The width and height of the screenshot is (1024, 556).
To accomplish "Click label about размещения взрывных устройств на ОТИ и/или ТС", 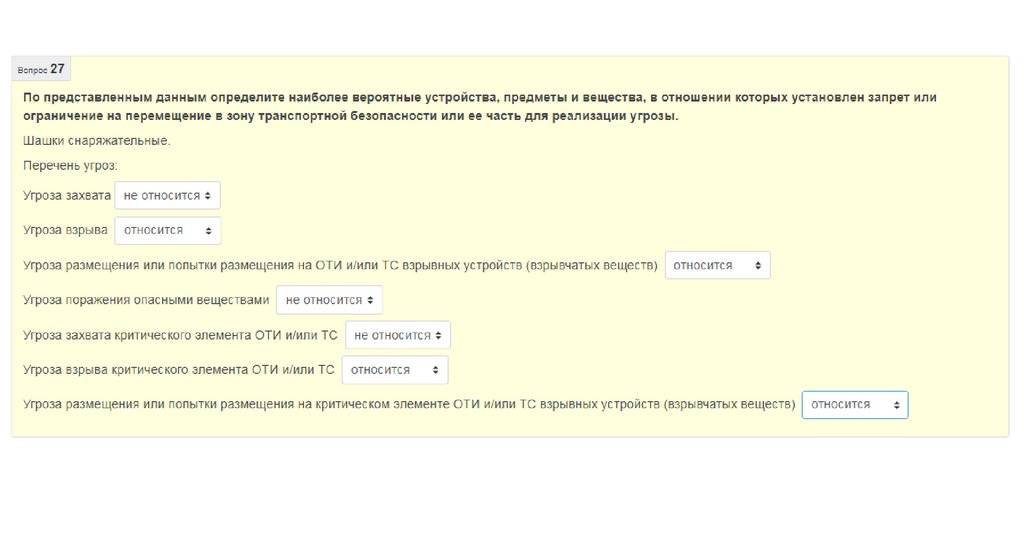I will coord(340,266).
